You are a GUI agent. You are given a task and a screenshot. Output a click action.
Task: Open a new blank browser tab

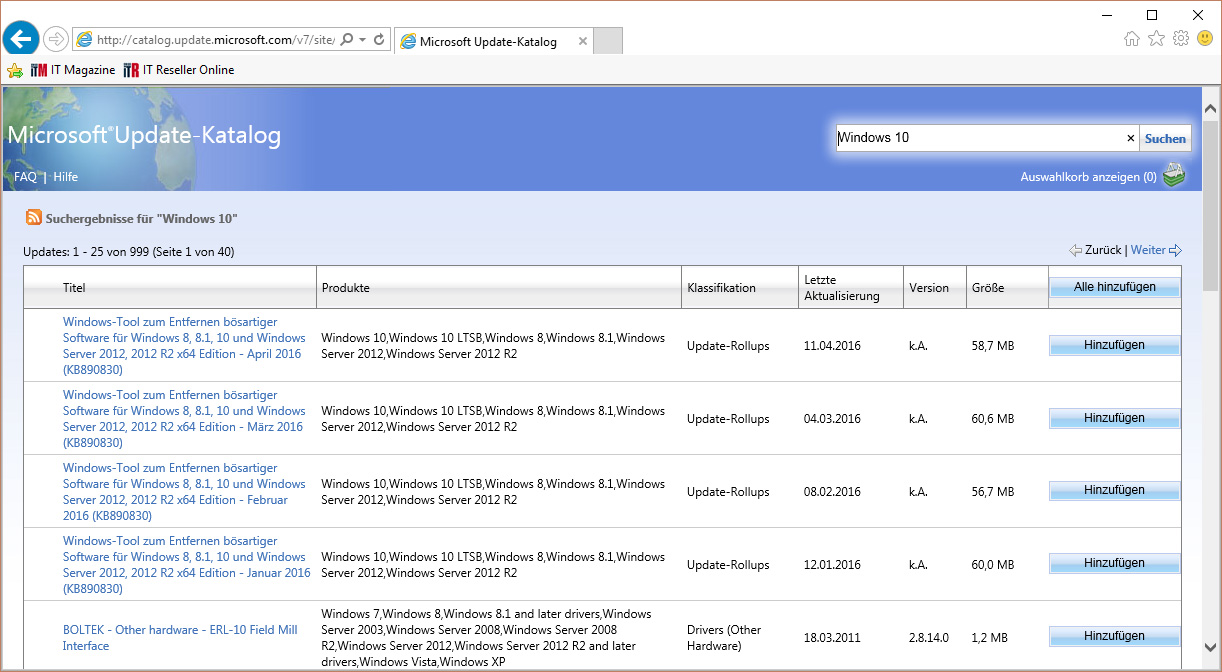[608, 41]
